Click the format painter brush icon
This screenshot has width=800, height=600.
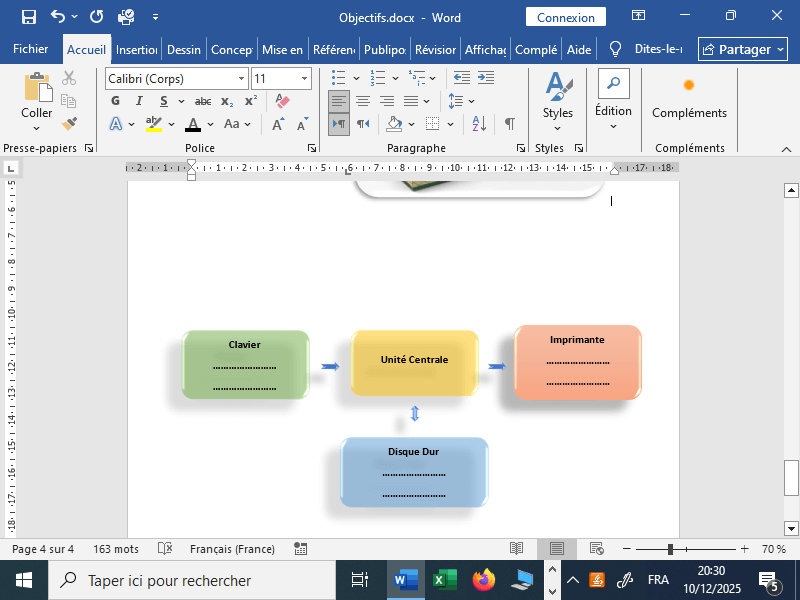pyautogui.click(x=69, y=123)
